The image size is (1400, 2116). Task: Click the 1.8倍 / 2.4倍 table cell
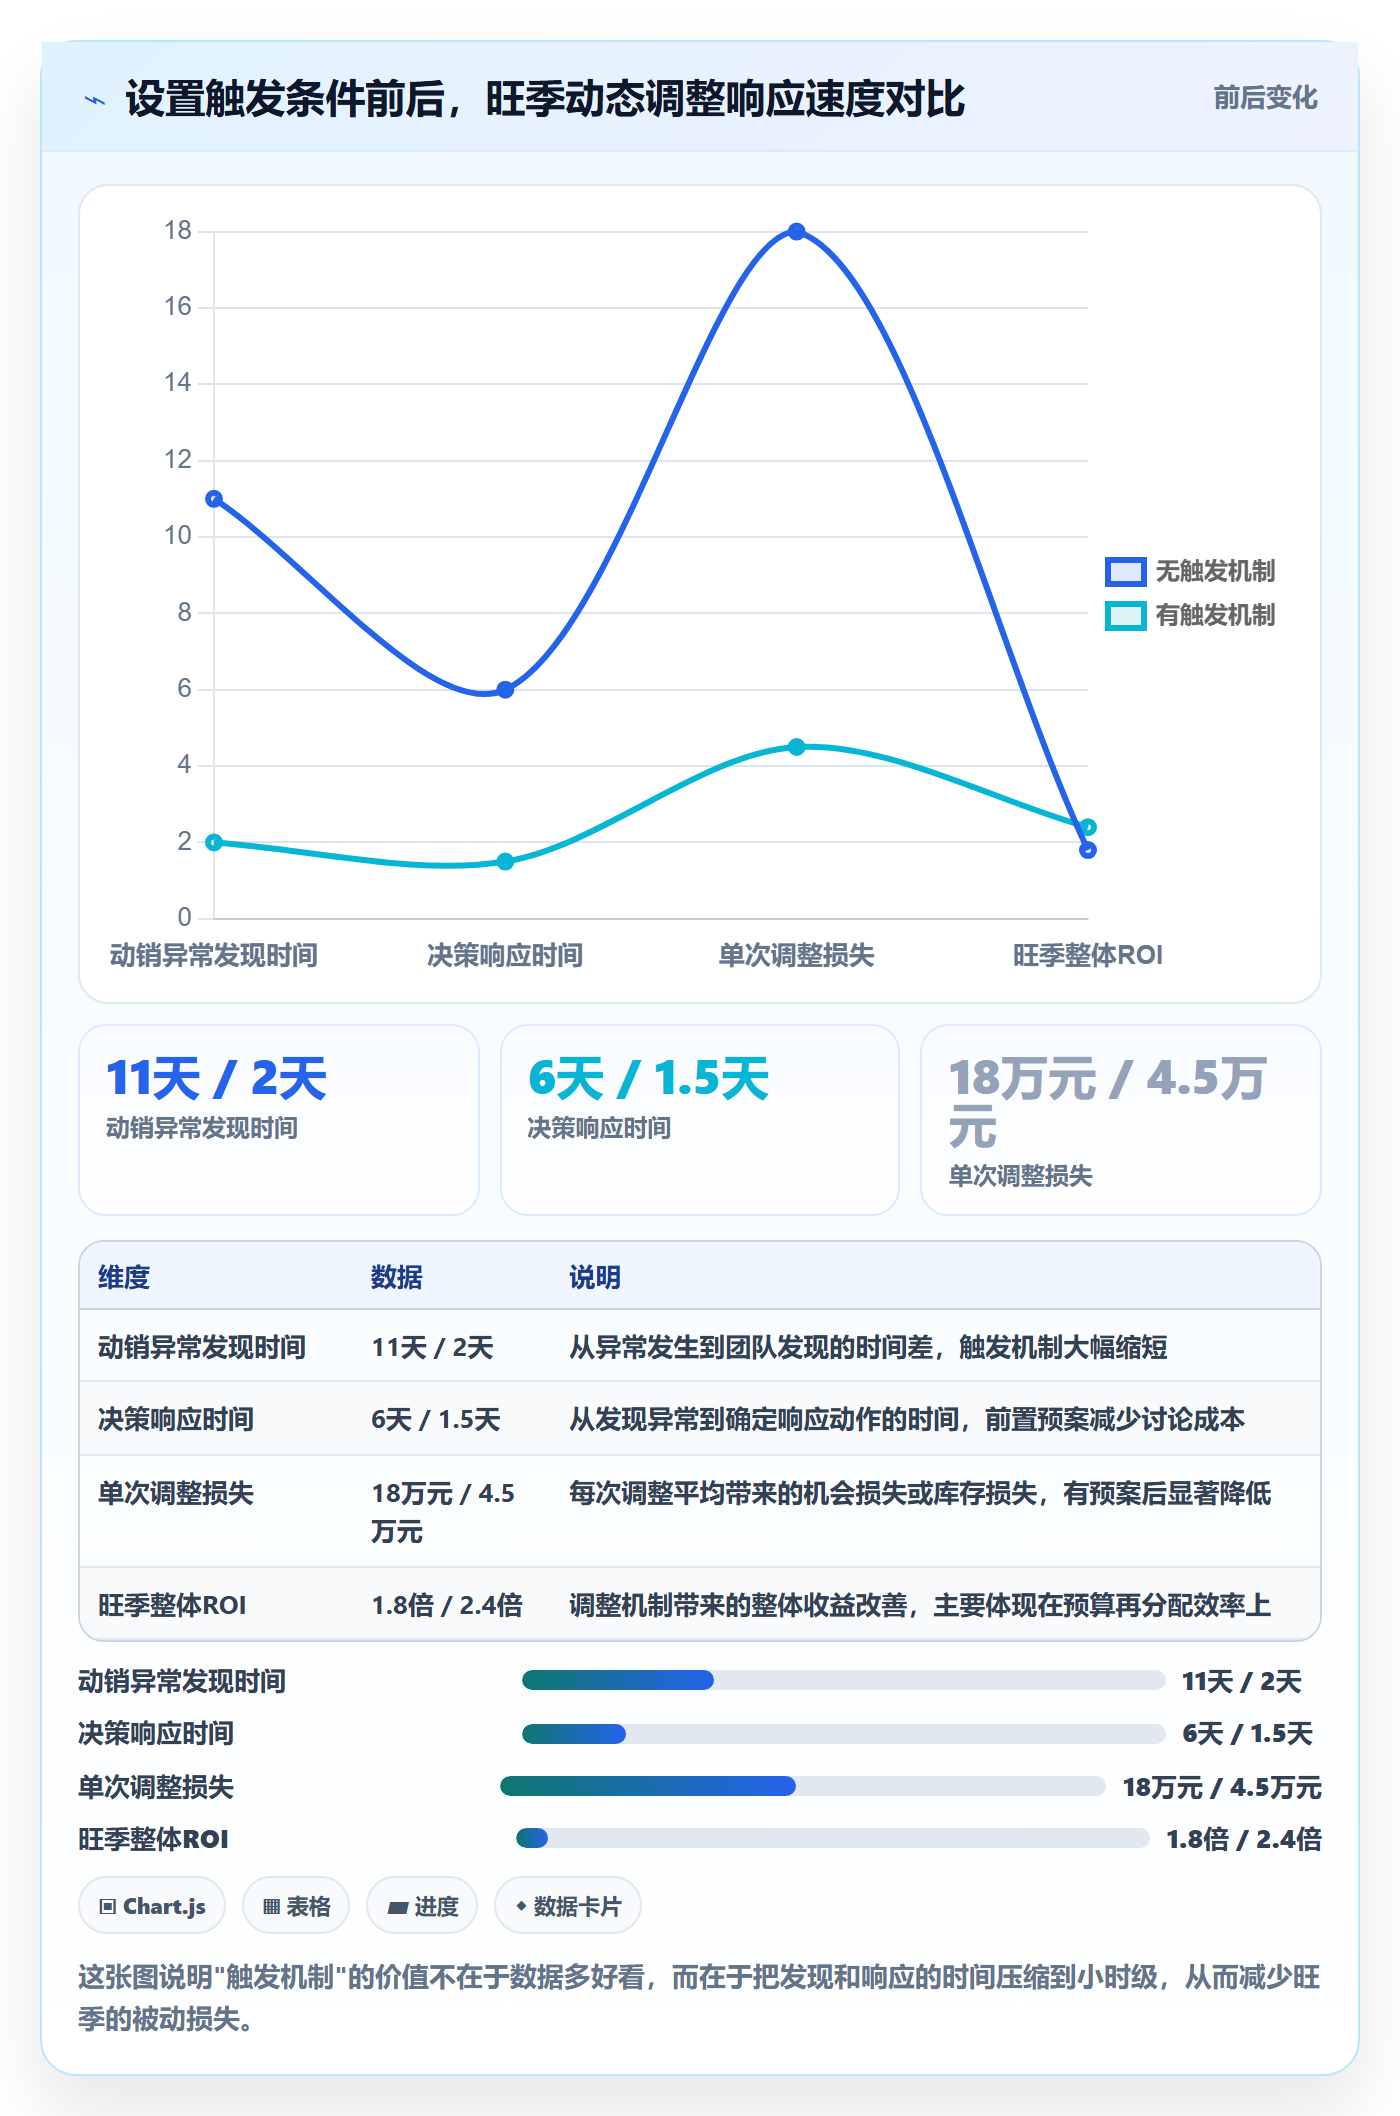(447, 1605)
